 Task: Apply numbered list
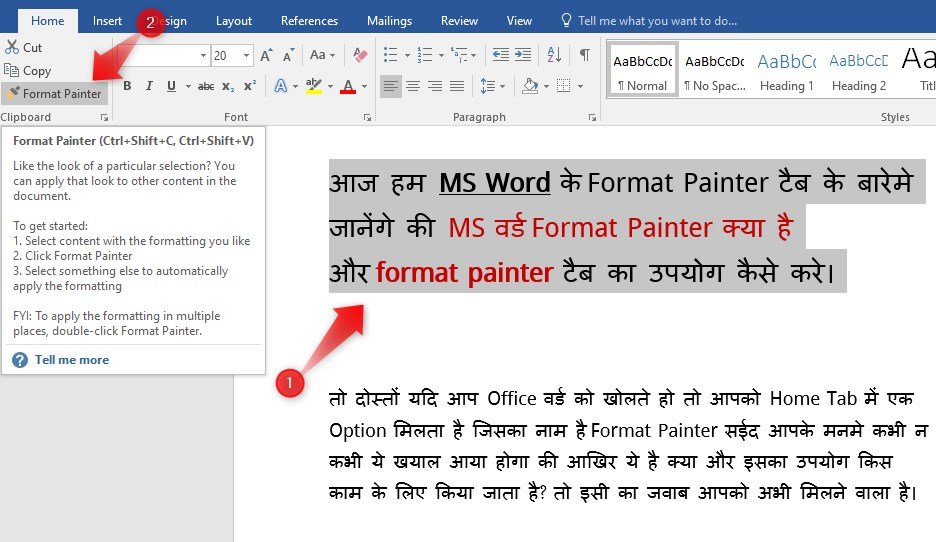[424, 55]
